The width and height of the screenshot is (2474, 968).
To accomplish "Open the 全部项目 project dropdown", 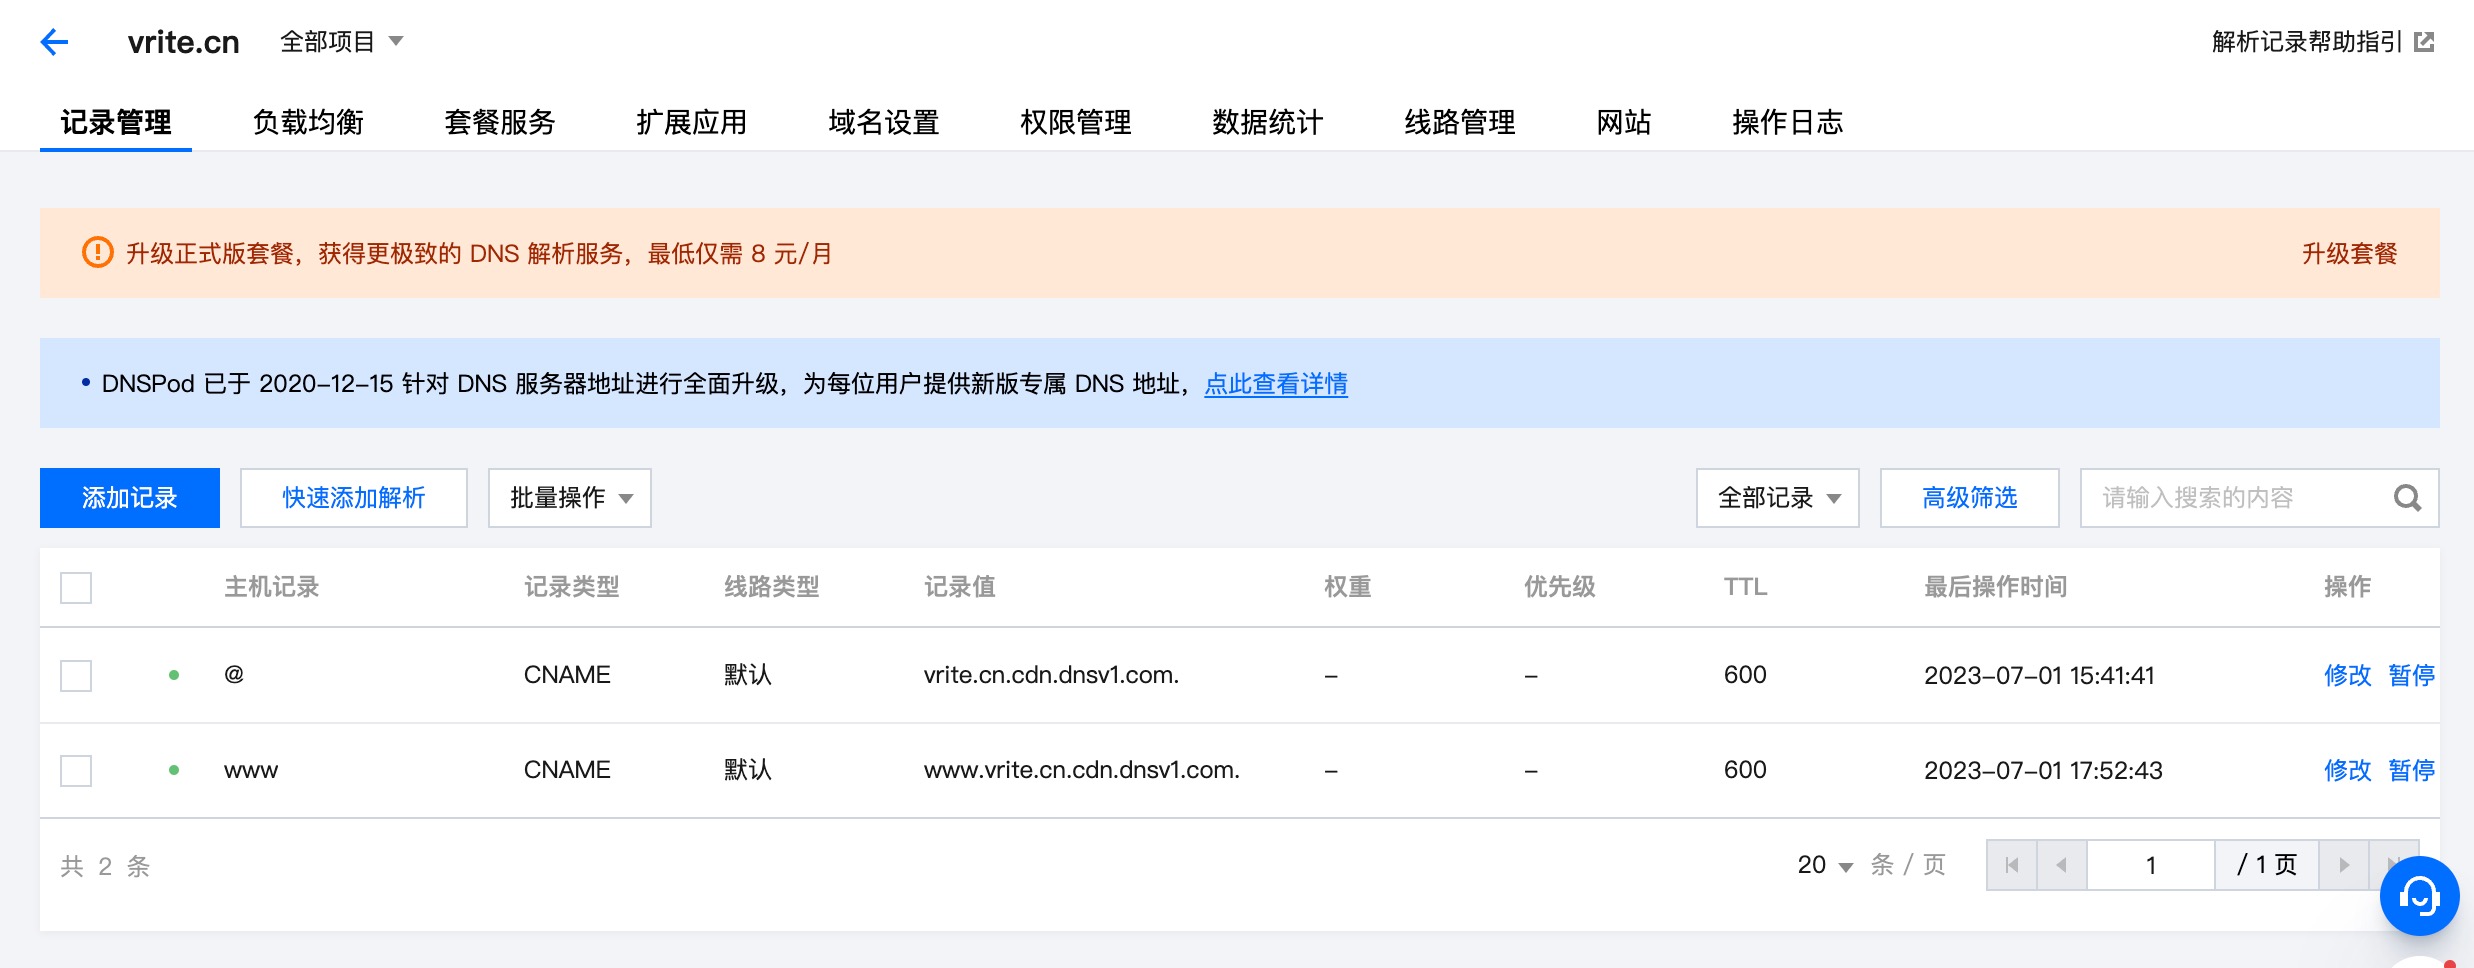I will pyautogui.click(x=342, y=41).
